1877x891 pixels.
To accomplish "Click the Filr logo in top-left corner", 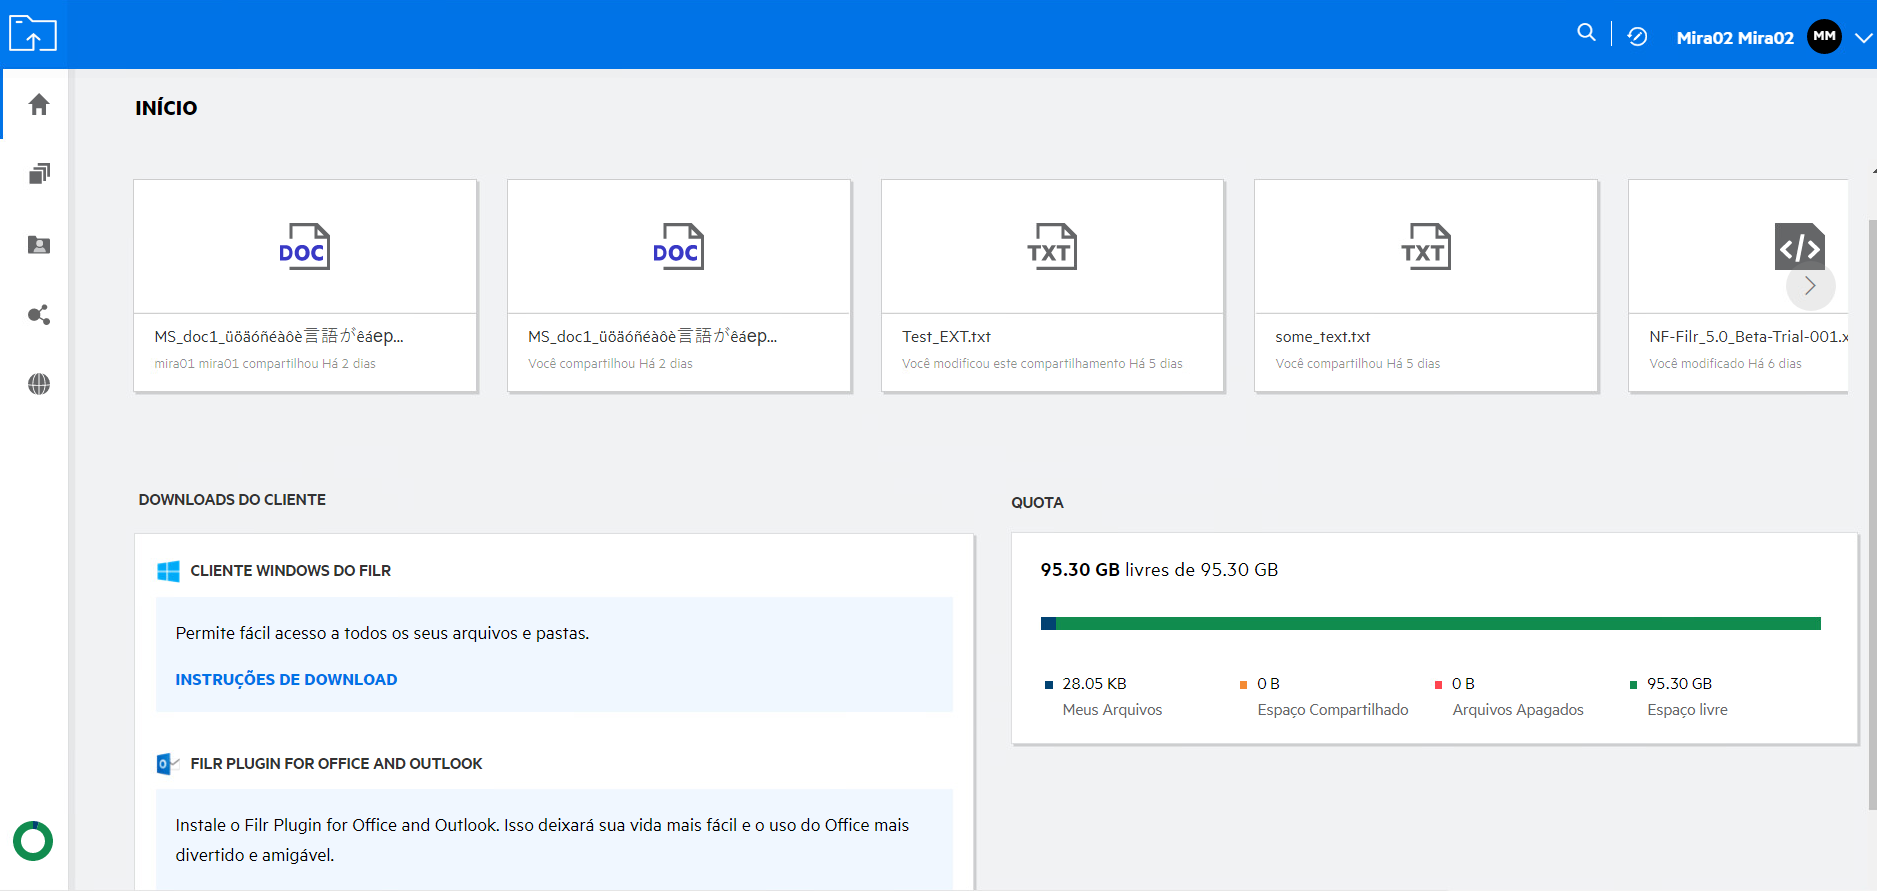I will 33,34.
